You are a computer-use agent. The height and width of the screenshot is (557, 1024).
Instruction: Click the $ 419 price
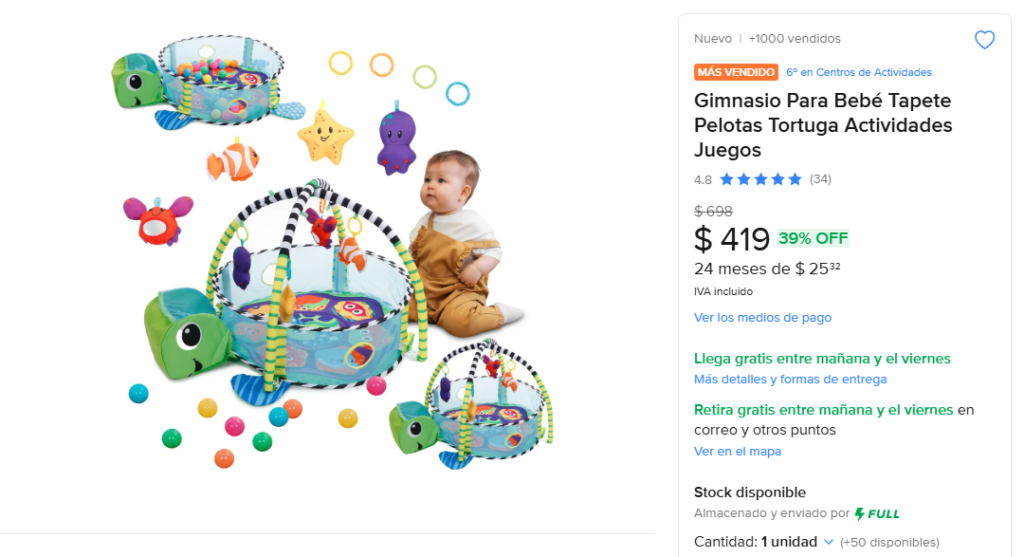[732, 239]
